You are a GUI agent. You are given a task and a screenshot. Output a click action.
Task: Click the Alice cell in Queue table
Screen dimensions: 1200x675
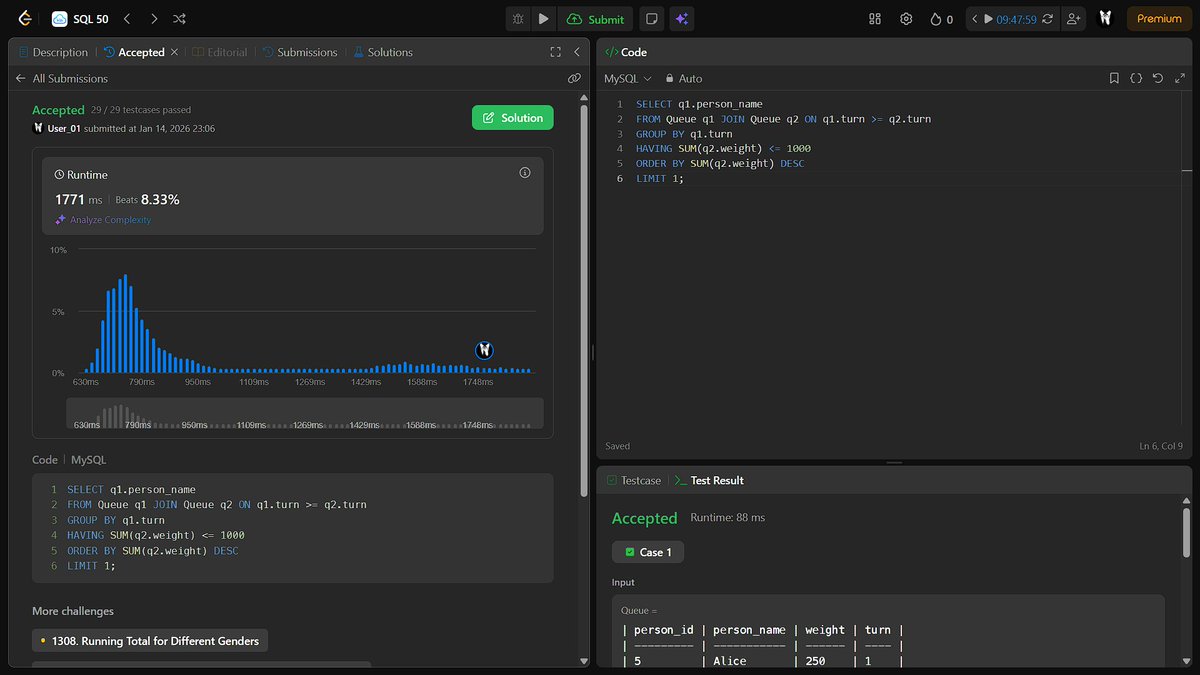point(730,662)
